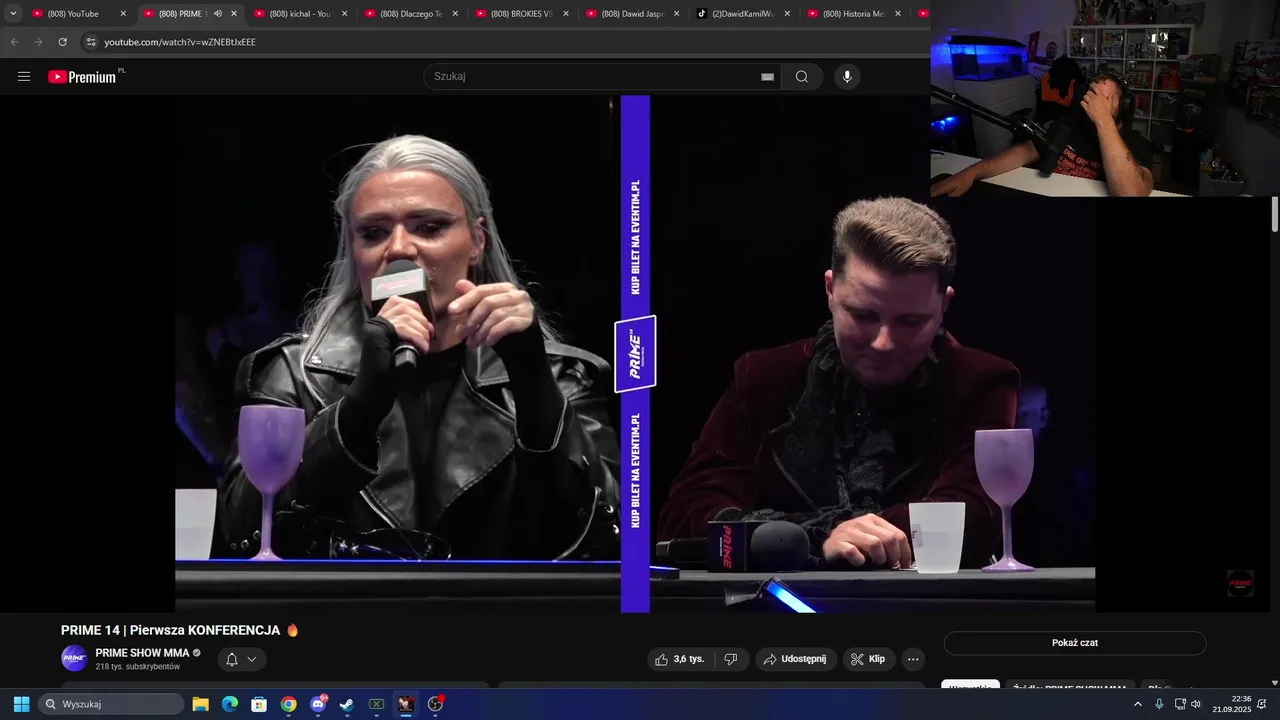Reload the current page
The width and height of the screenshot is (1280, 720).
[x=62, y=42]
